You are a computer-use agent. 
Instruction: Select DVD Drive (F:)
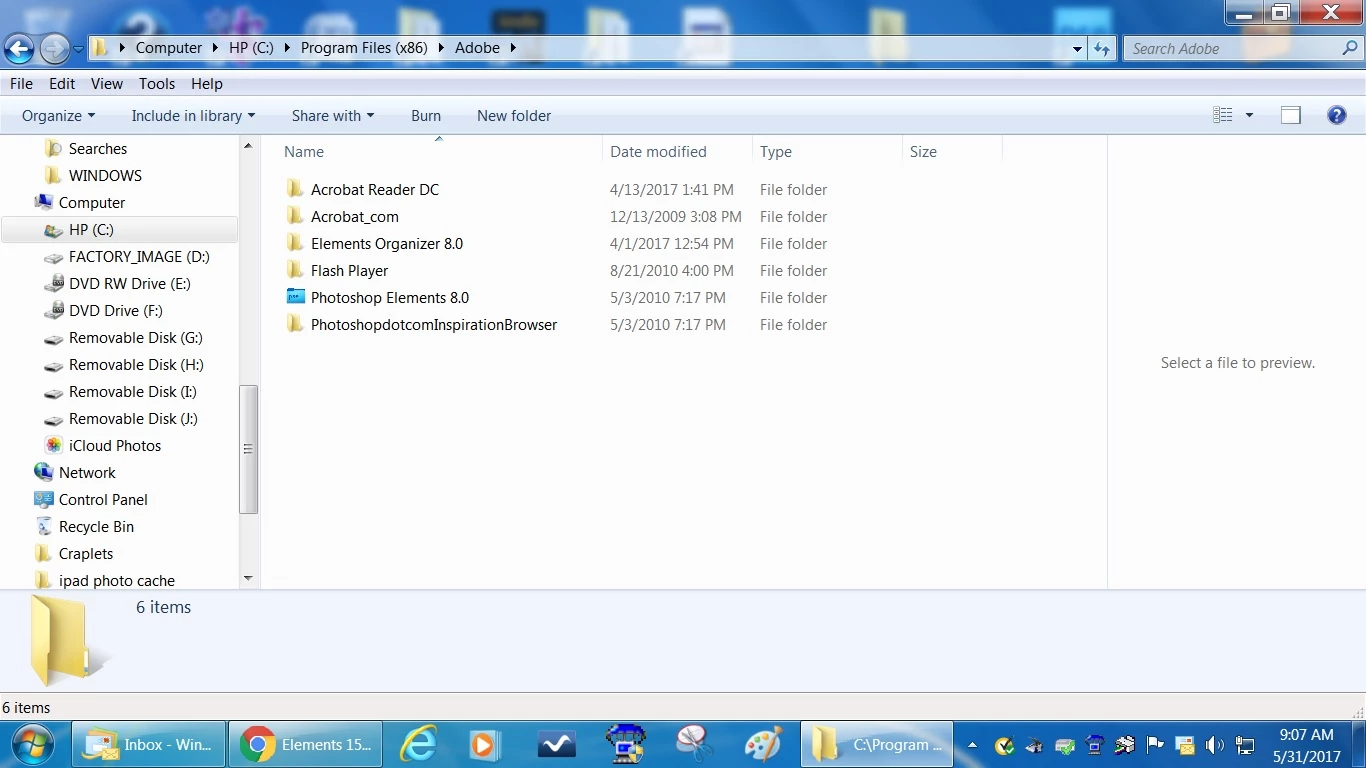[x=116, y=311]
